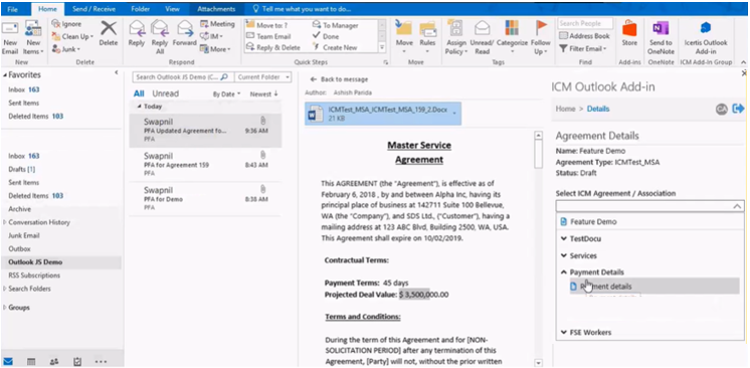Open the More respond options dropdown
The width and height of the screenshot is (750, 368).
[216, 49]
